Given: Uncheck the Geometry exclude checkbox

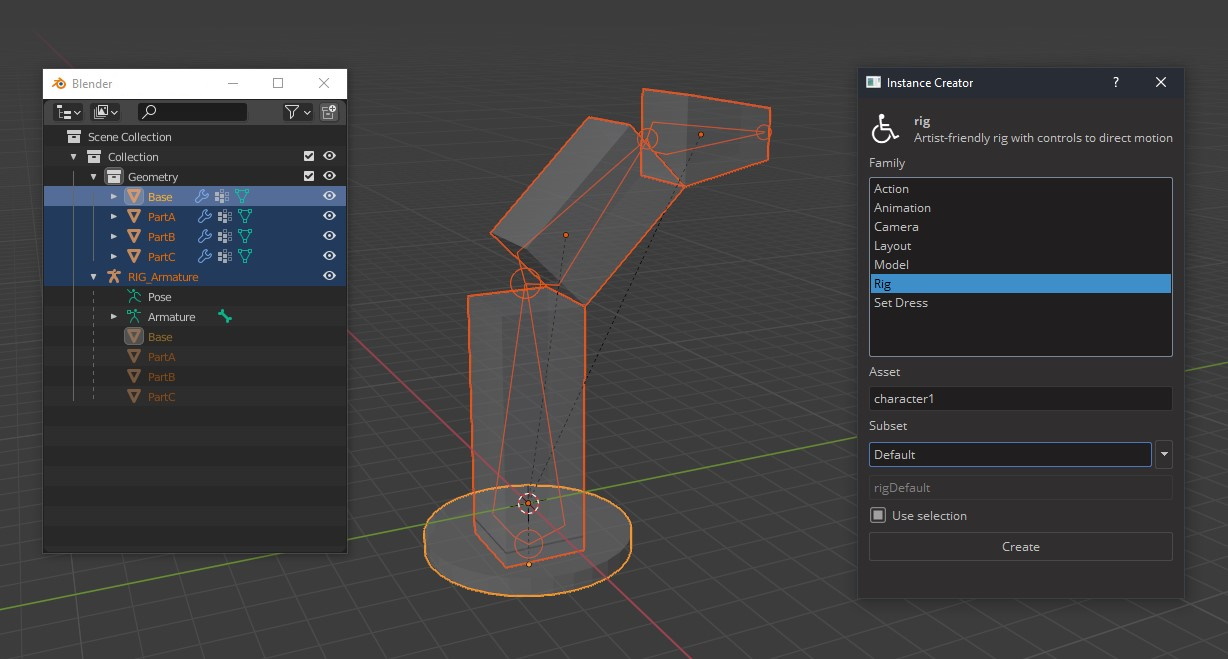Looking at the screenshot, I should pos(309,176).
